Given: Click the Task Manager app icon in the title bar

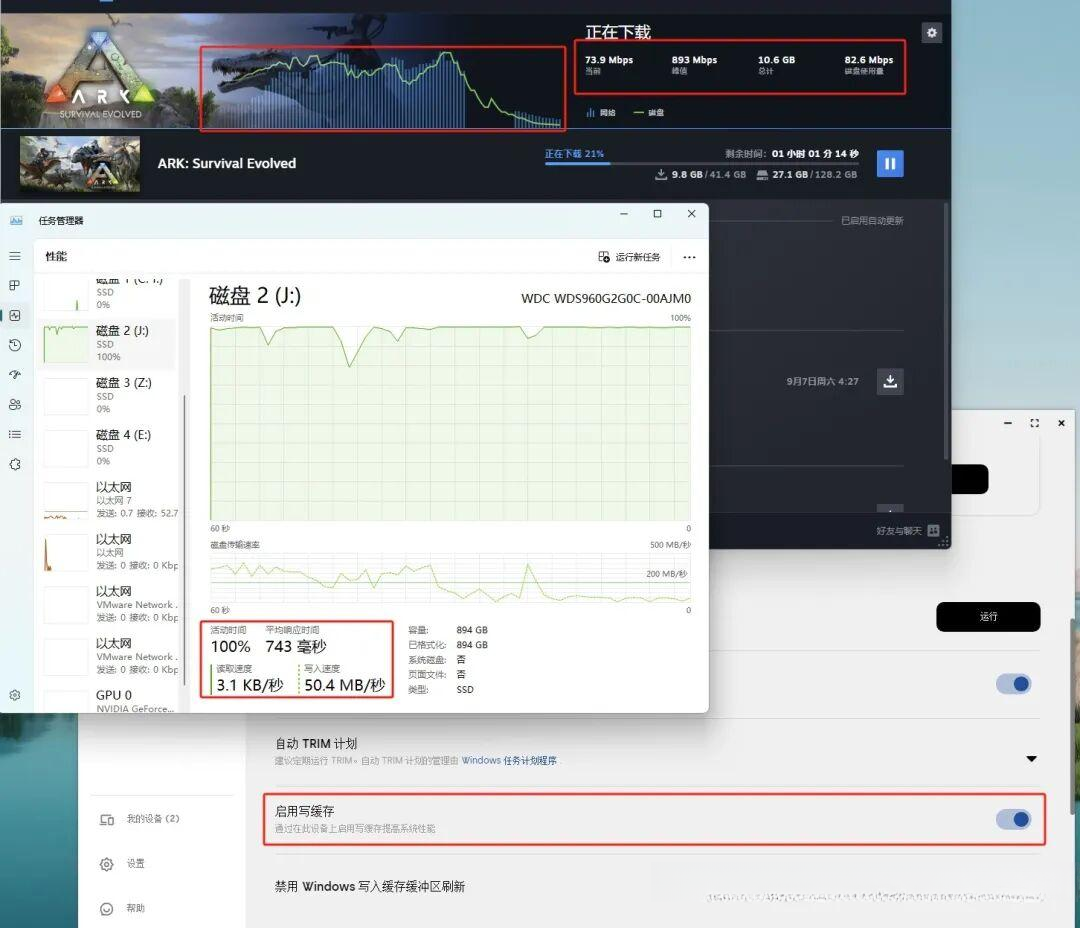Looking at the screenshot, I should click(17, 220).
